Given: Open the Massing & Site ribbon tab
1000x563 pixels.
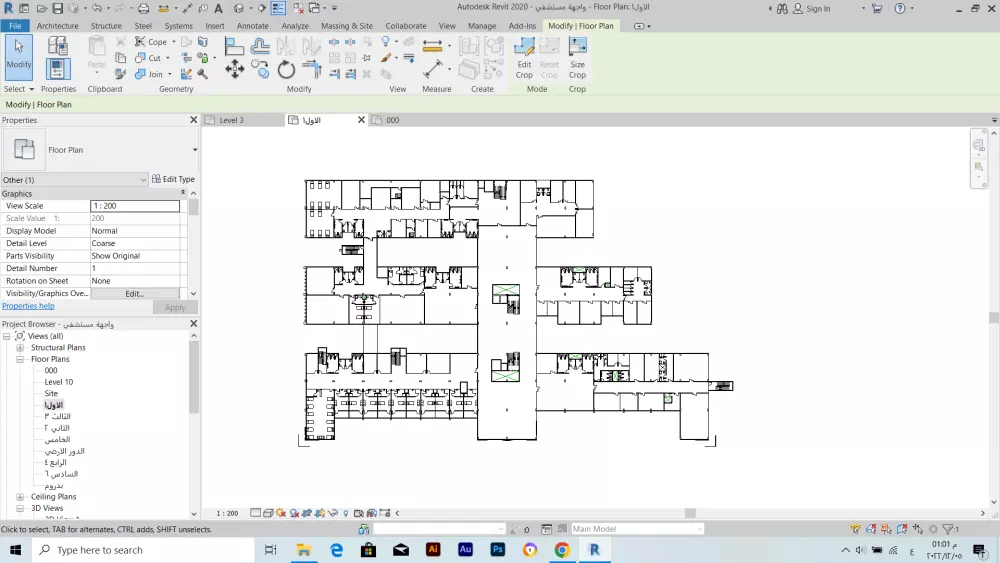Looking at the screenshot, I should pyautogui.click(x=347, y=26).
